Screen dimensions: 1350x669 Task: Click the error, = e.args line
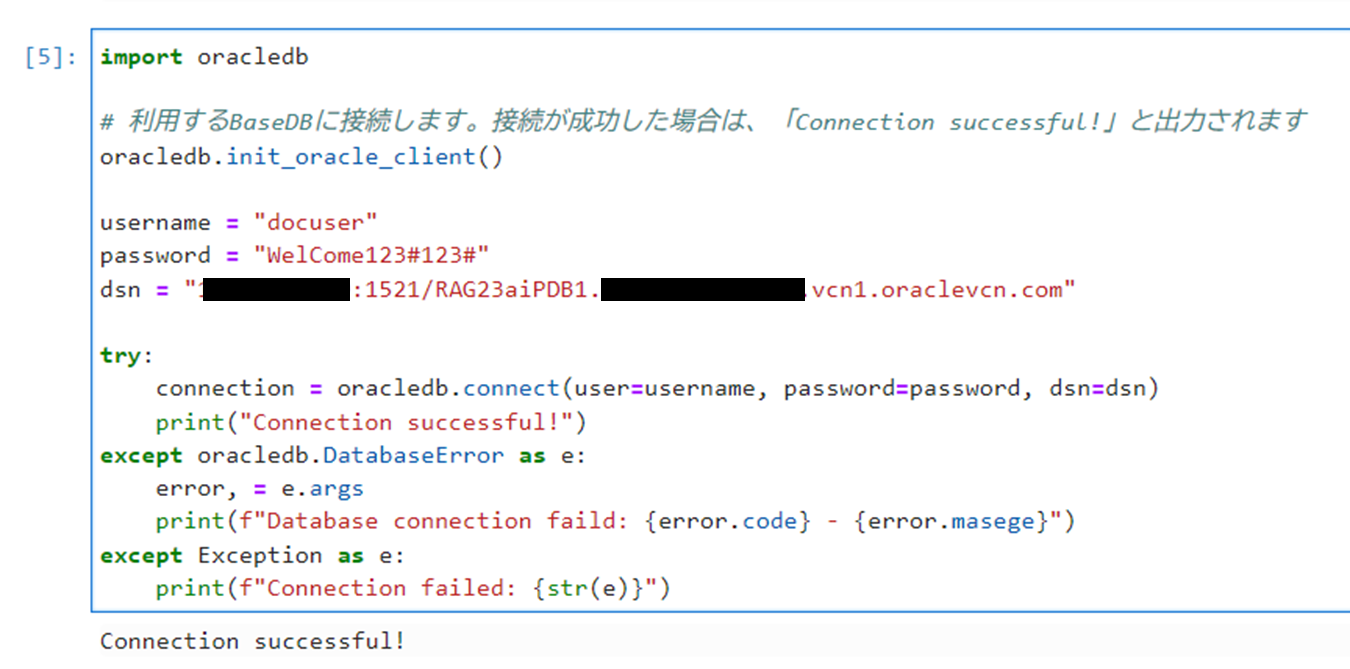click(x=260, y=489)
